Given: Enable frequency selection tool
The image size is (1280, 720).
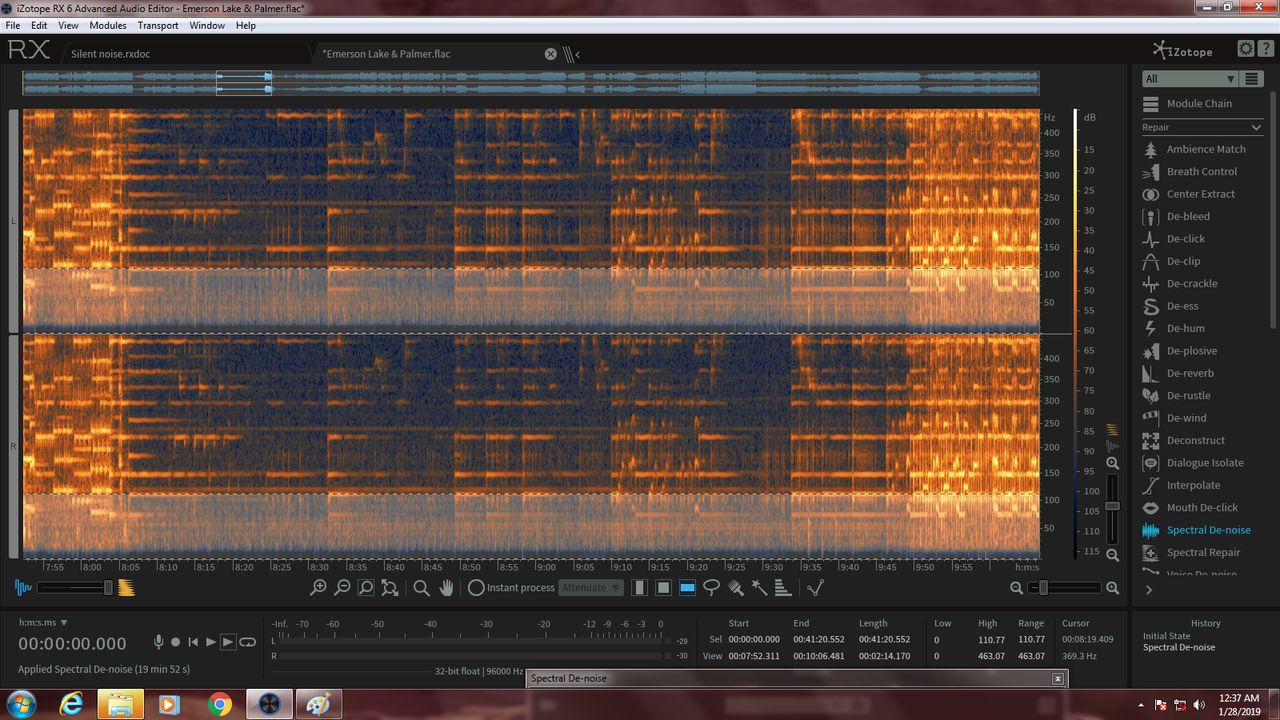Looking at the screenshot, I should (687, 588).
